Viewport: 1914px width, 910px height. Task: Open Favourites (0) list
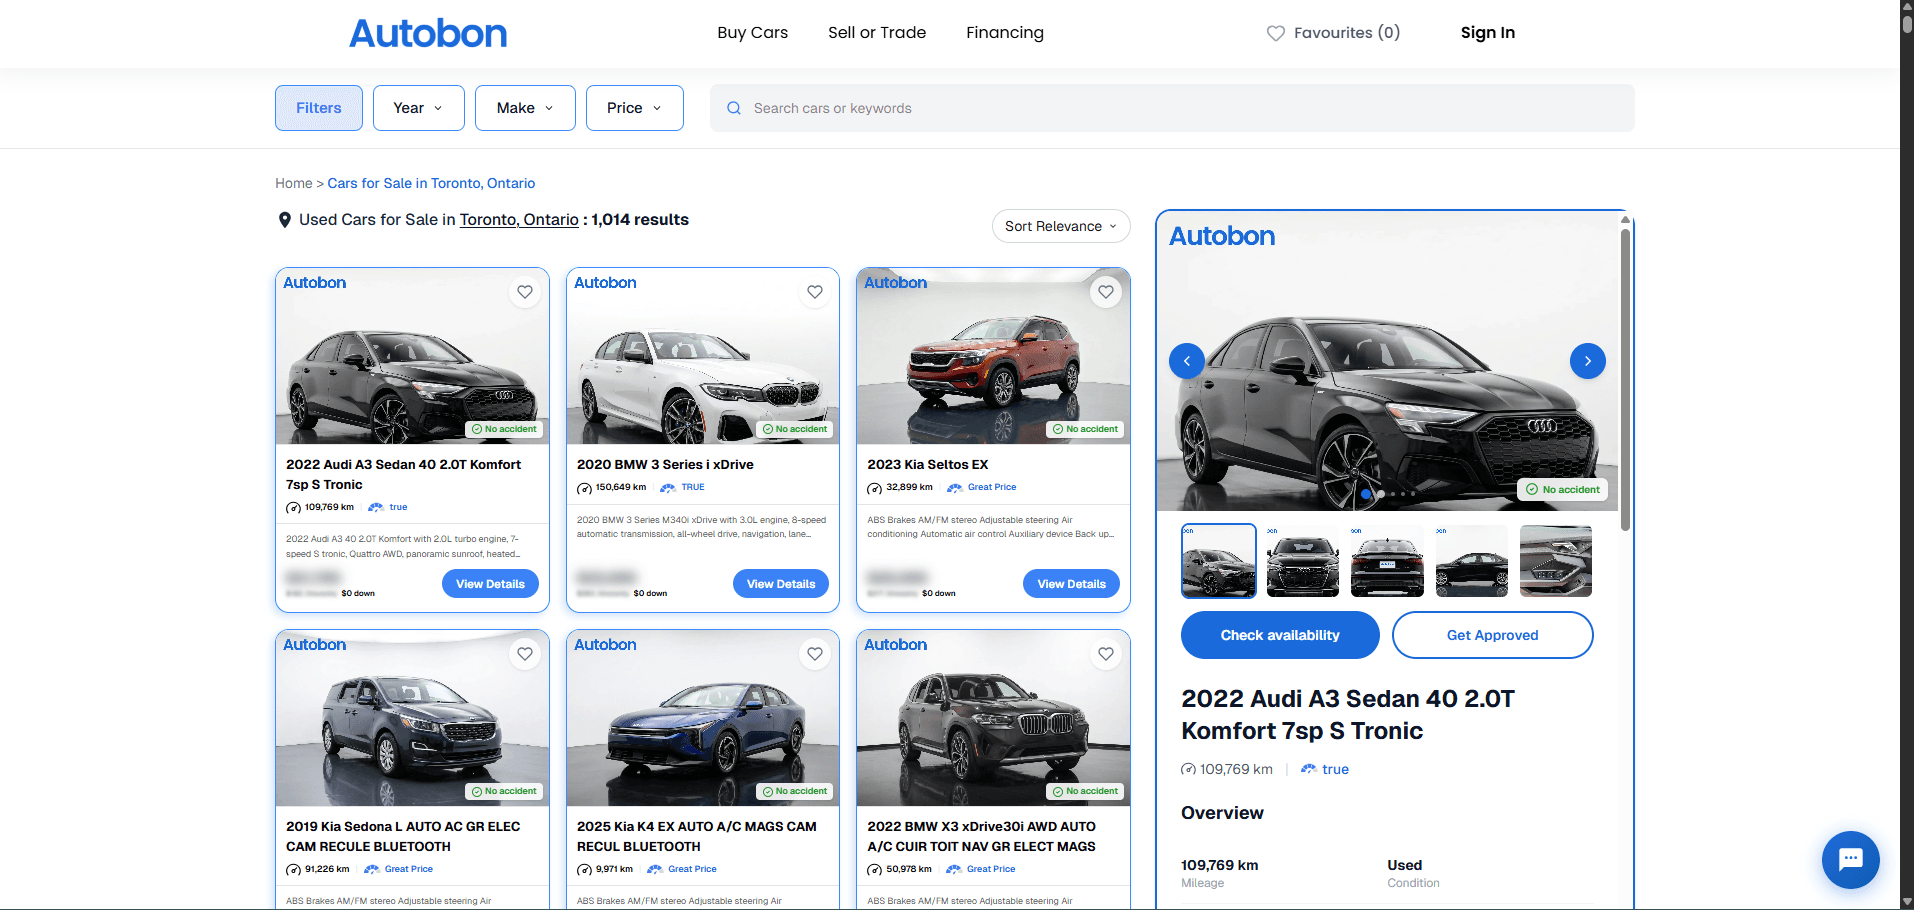point(1333,32)
